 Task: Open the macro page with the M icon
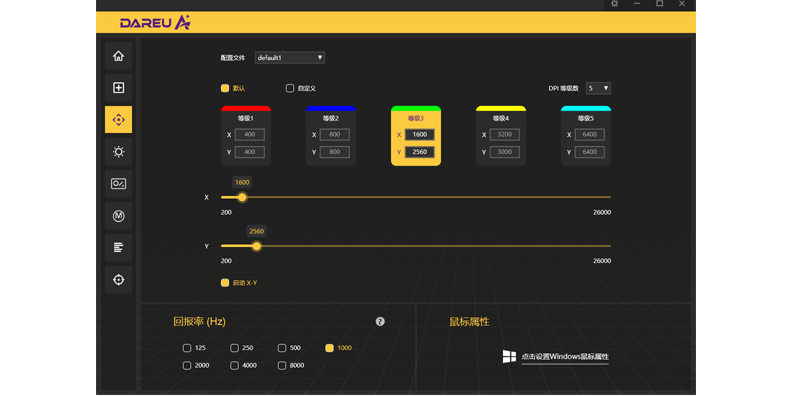118,216
